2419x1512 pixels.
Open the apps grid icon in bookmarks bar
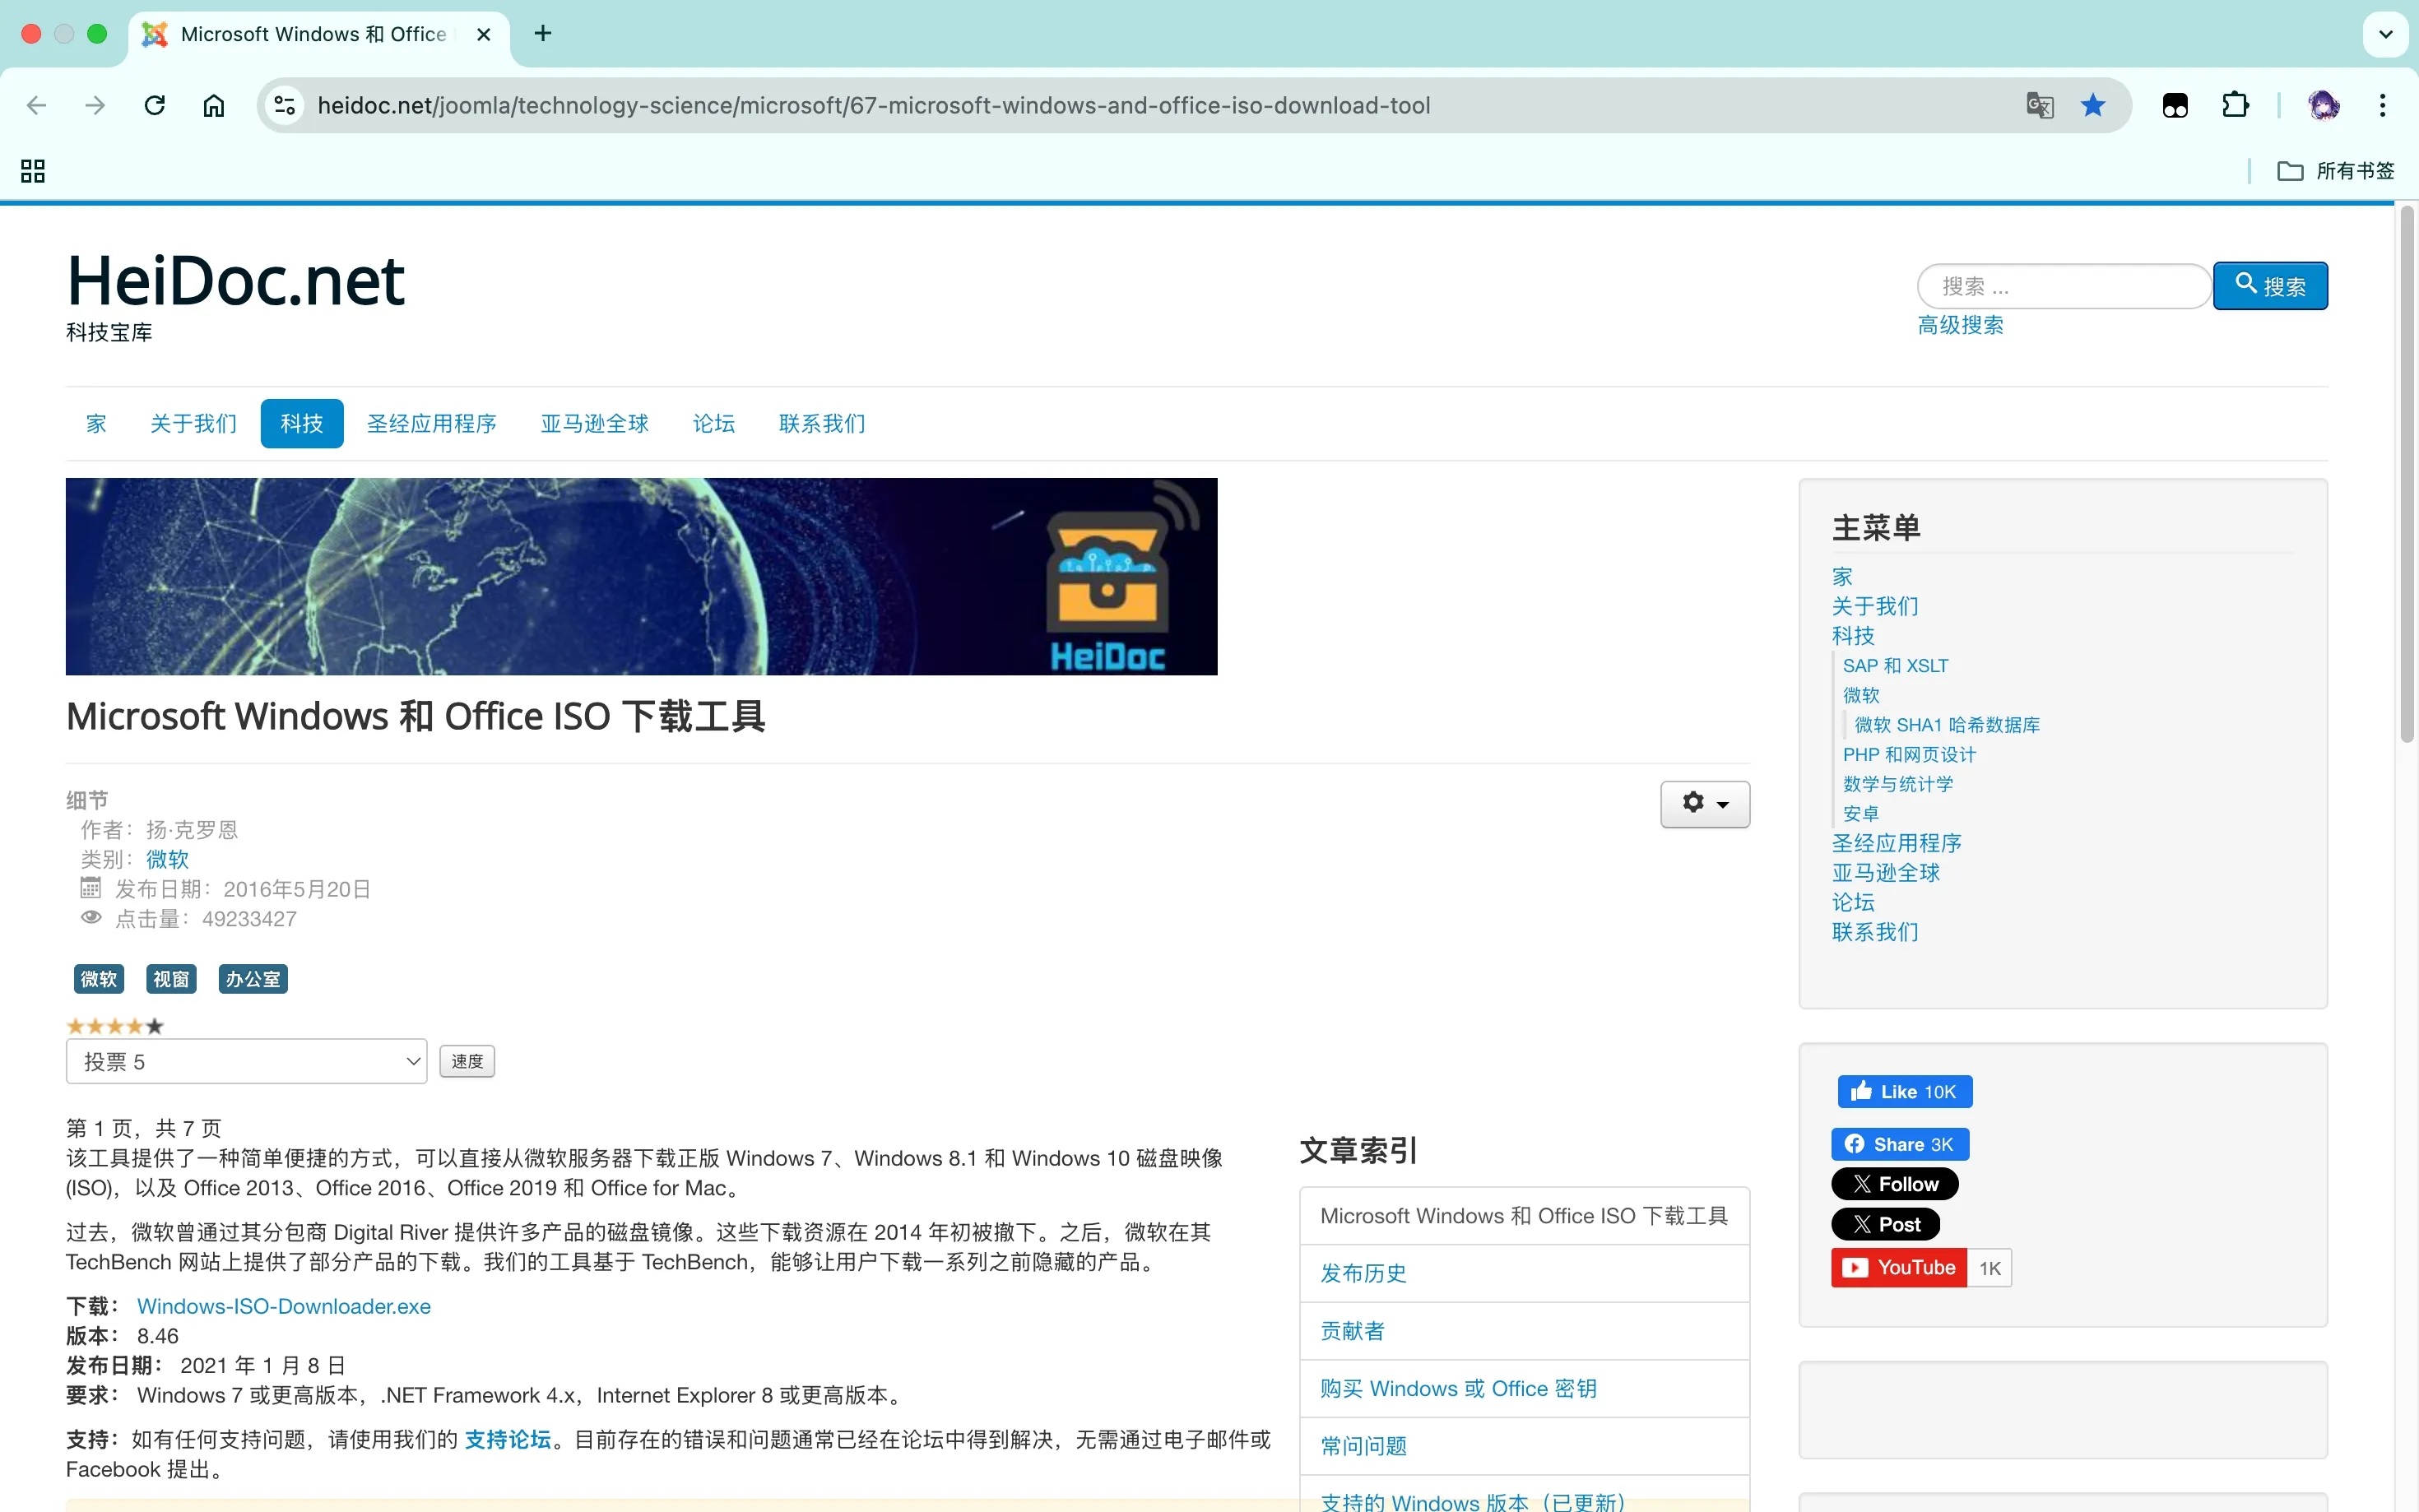click(33, 171)
